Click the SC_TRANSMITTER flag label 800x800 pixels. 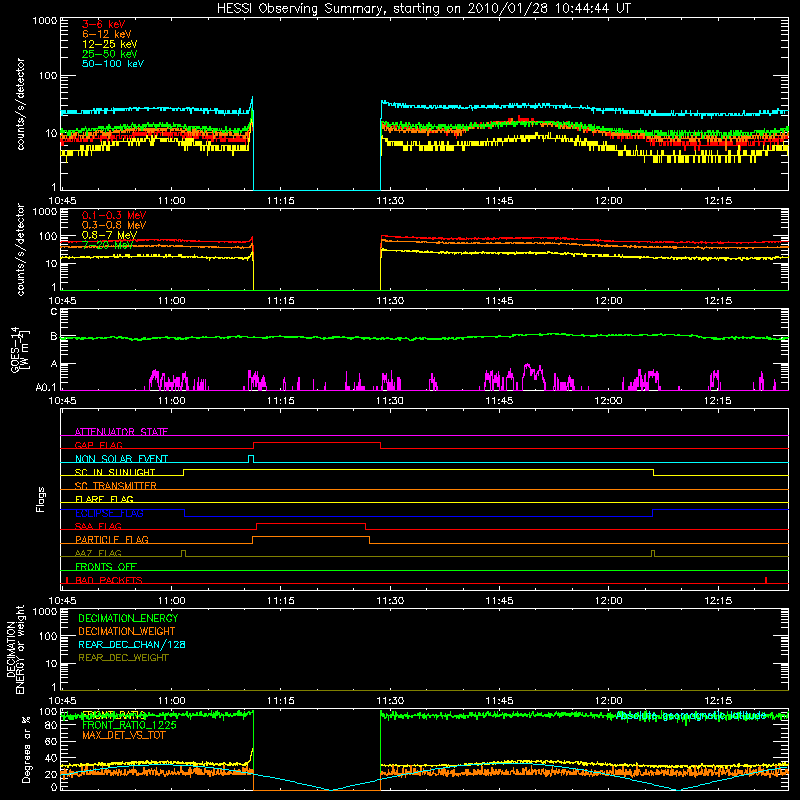(x=115, y=485)
